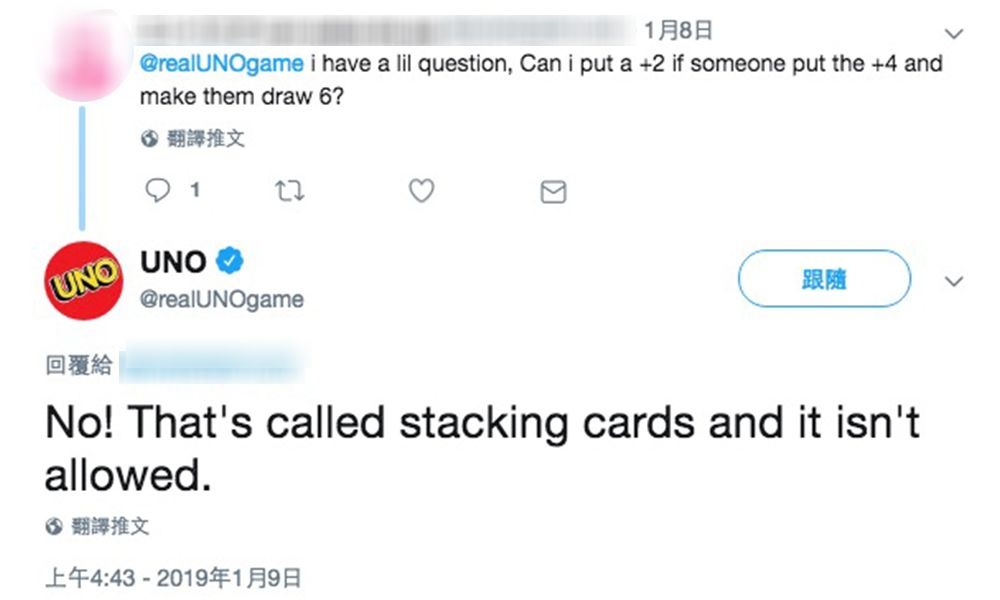
Task: Open direct message share icon under the tweet
Action: 553,190
